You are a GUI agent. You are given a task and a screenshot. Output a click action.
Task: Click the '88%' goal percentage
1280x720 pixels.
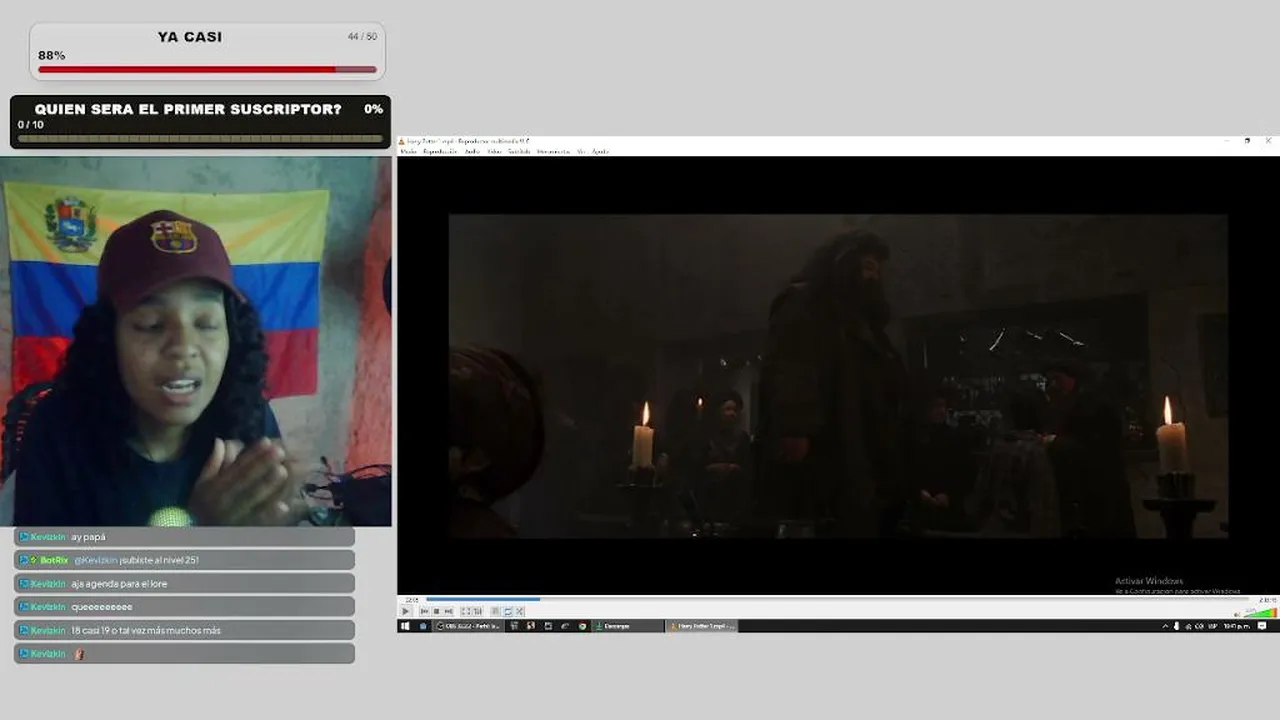(x=52, y=55)
